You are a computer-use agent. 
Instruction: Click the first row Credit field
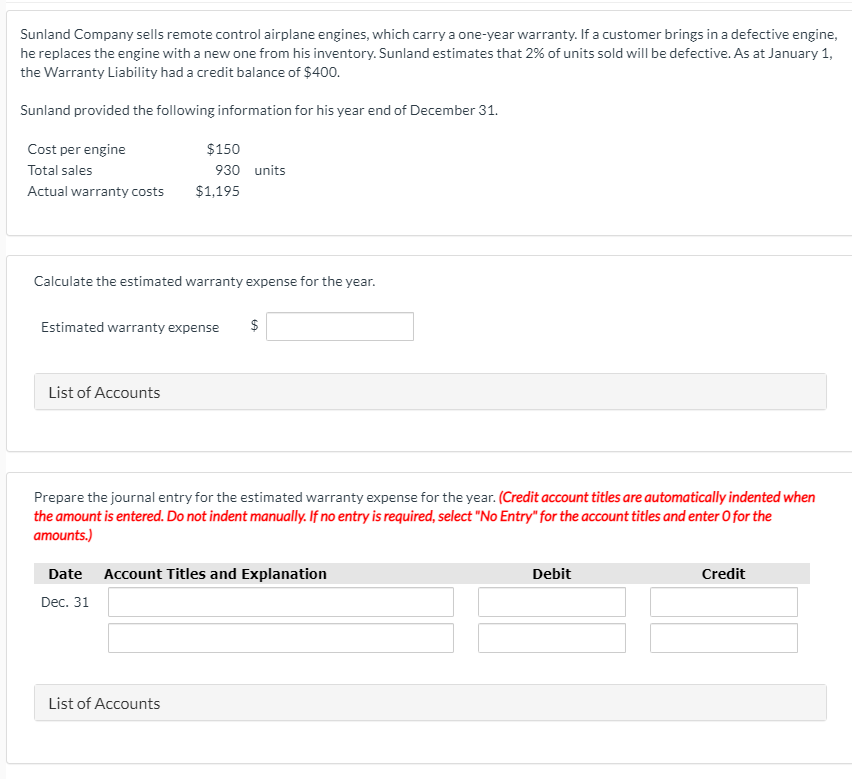pyautogui.click(x=724, y=602)
